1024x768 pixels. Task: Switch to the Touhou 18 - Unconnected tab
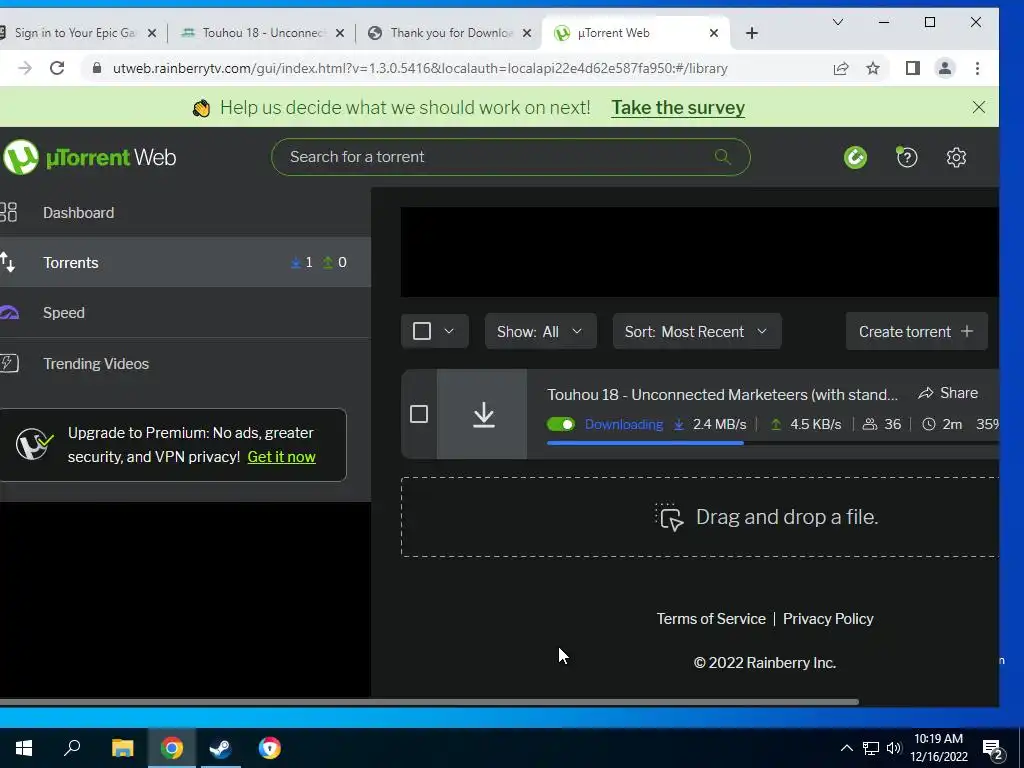pyautogui.click(x=261, y=33)
